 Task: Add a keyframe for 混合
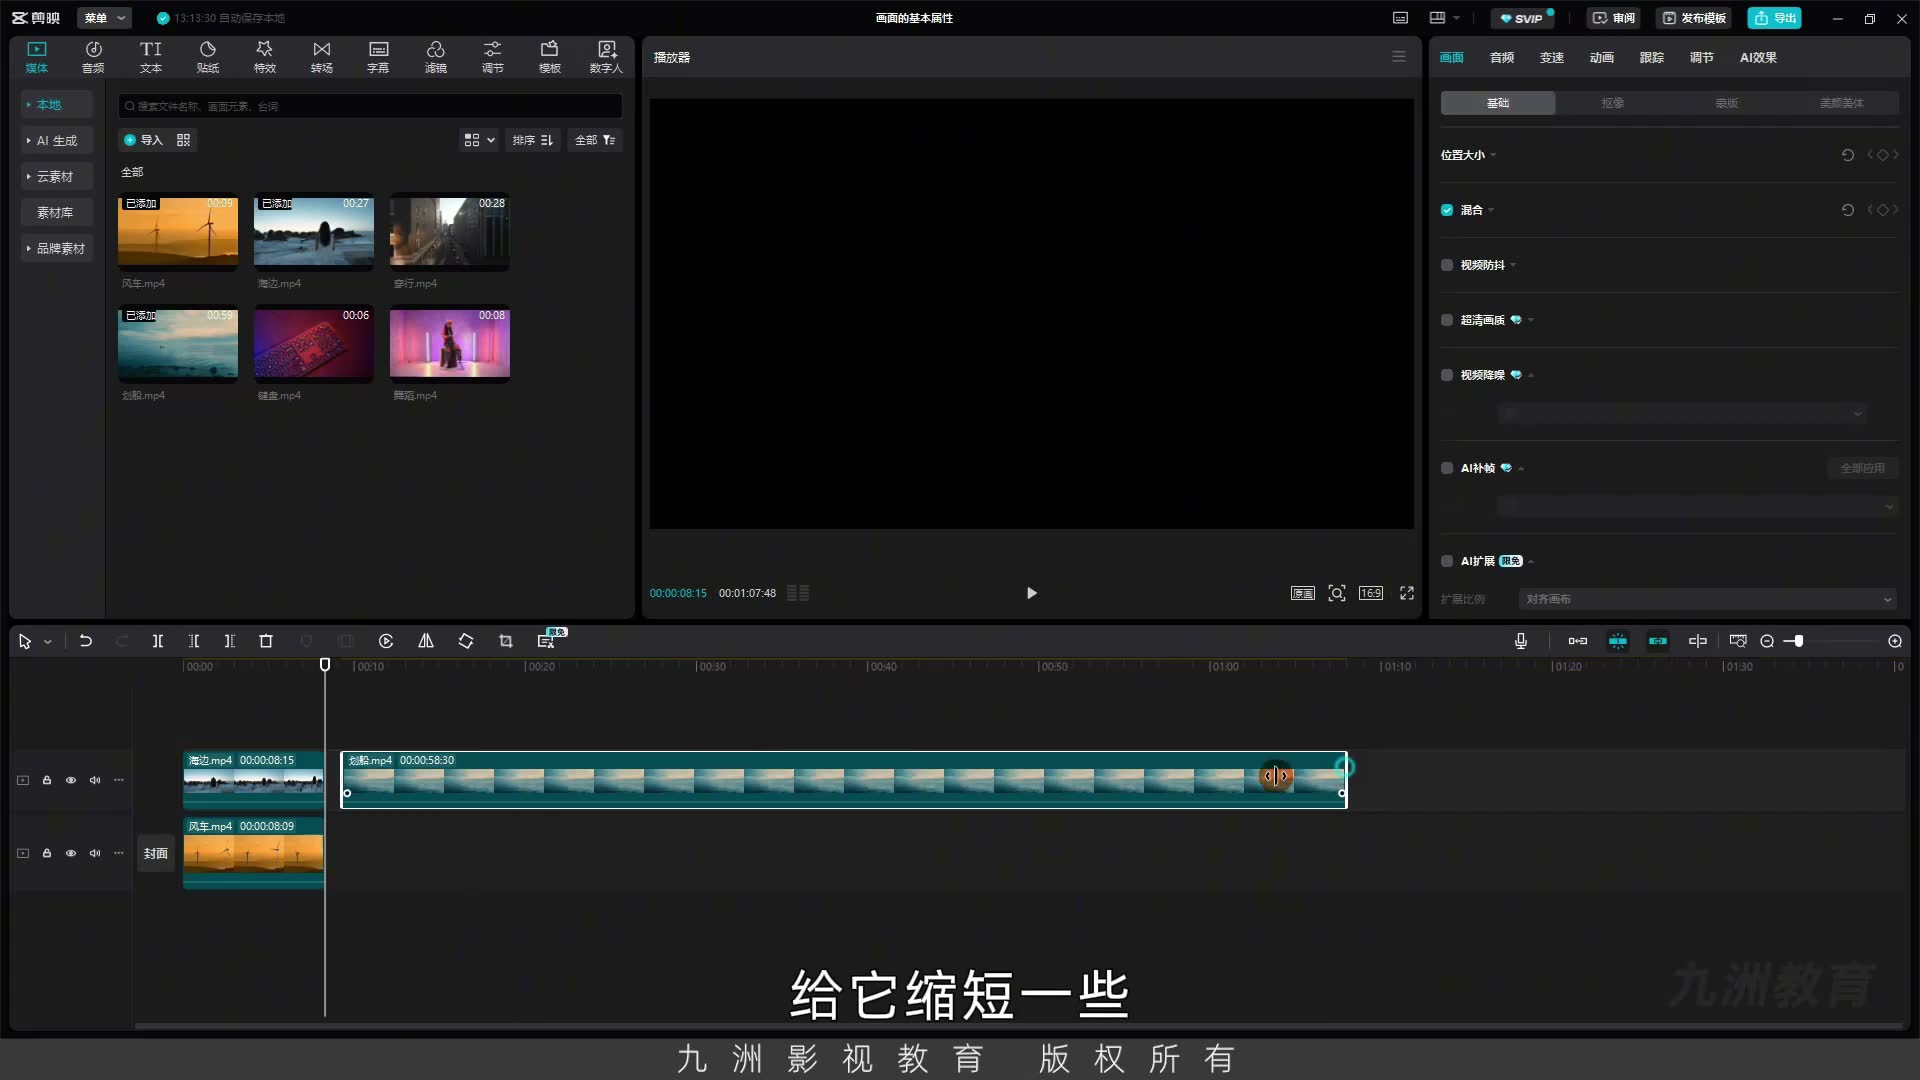point(1883,210)
